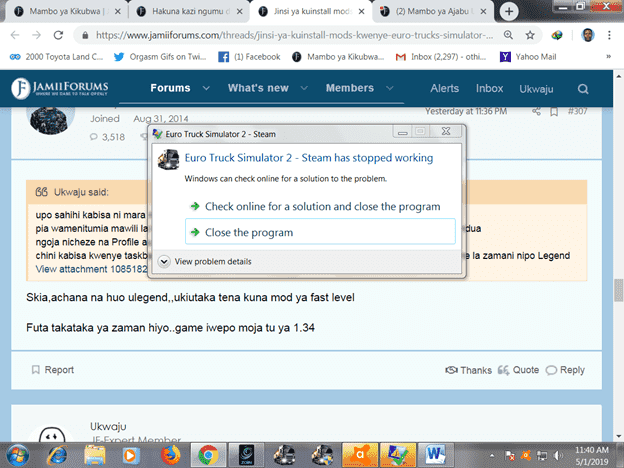The image size is (624, 468).
Task: Open Chrome three-dot menu
Action: tap(609, 35)
